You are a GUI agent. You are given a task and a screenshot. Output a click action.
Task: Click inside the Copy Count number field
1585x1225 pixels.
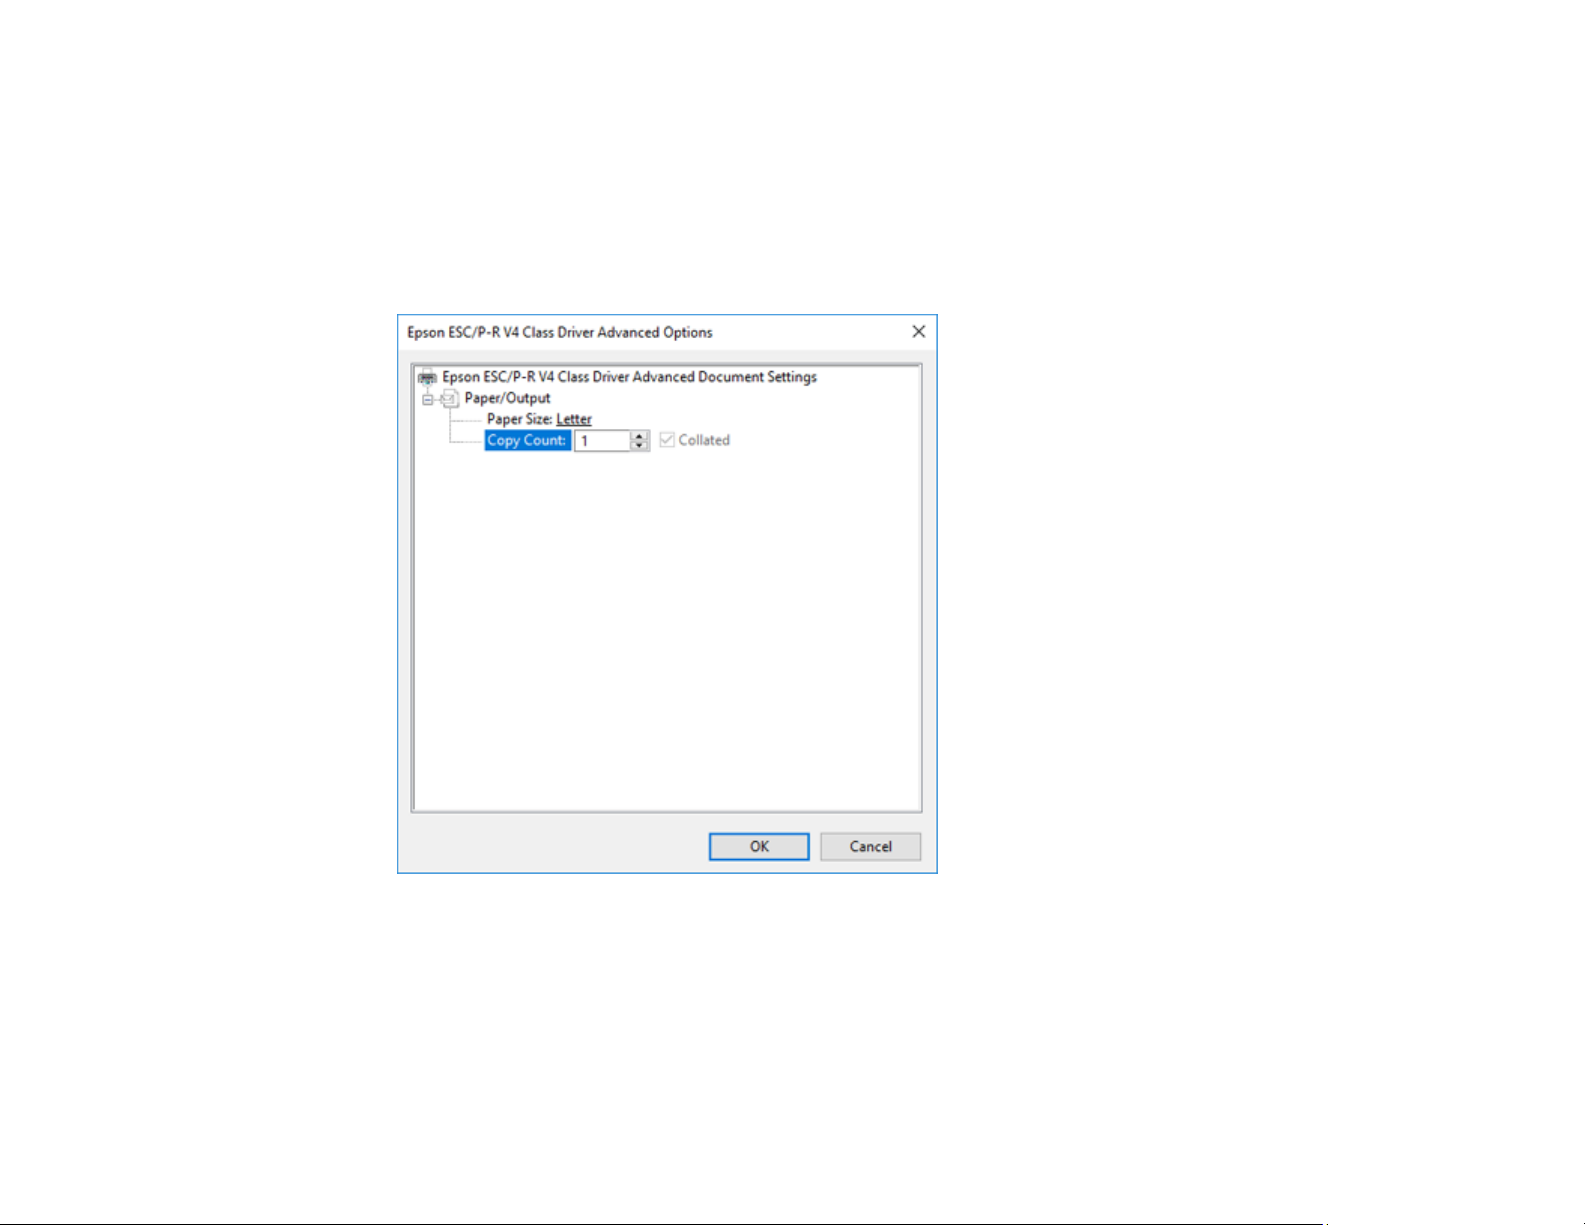602,441
